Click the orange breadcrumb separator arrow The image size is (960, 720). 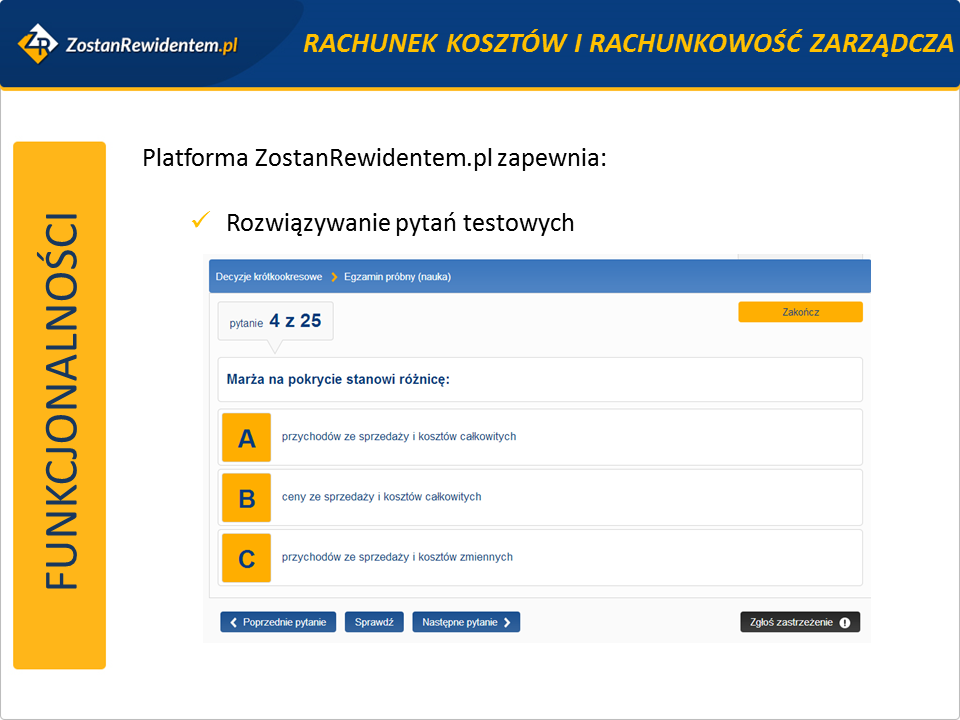pyautogui.click(x=334, y=277)
